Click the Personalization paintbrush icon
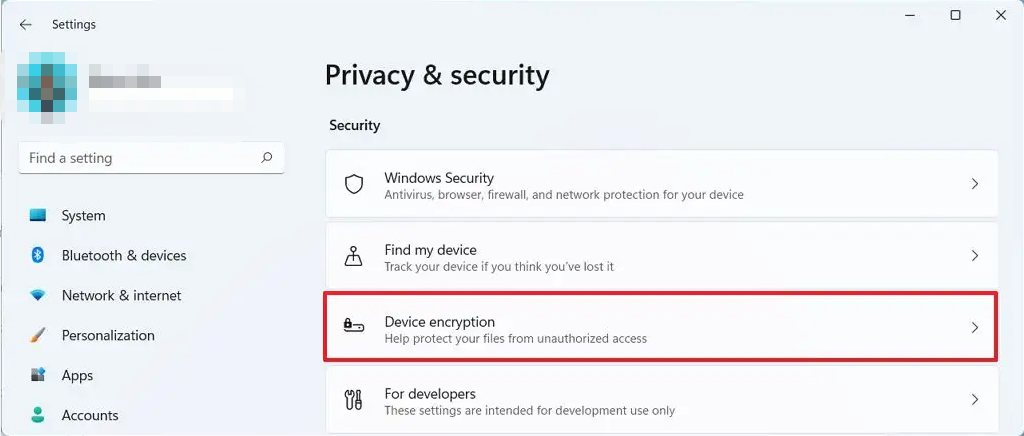 tap(38, 335)
